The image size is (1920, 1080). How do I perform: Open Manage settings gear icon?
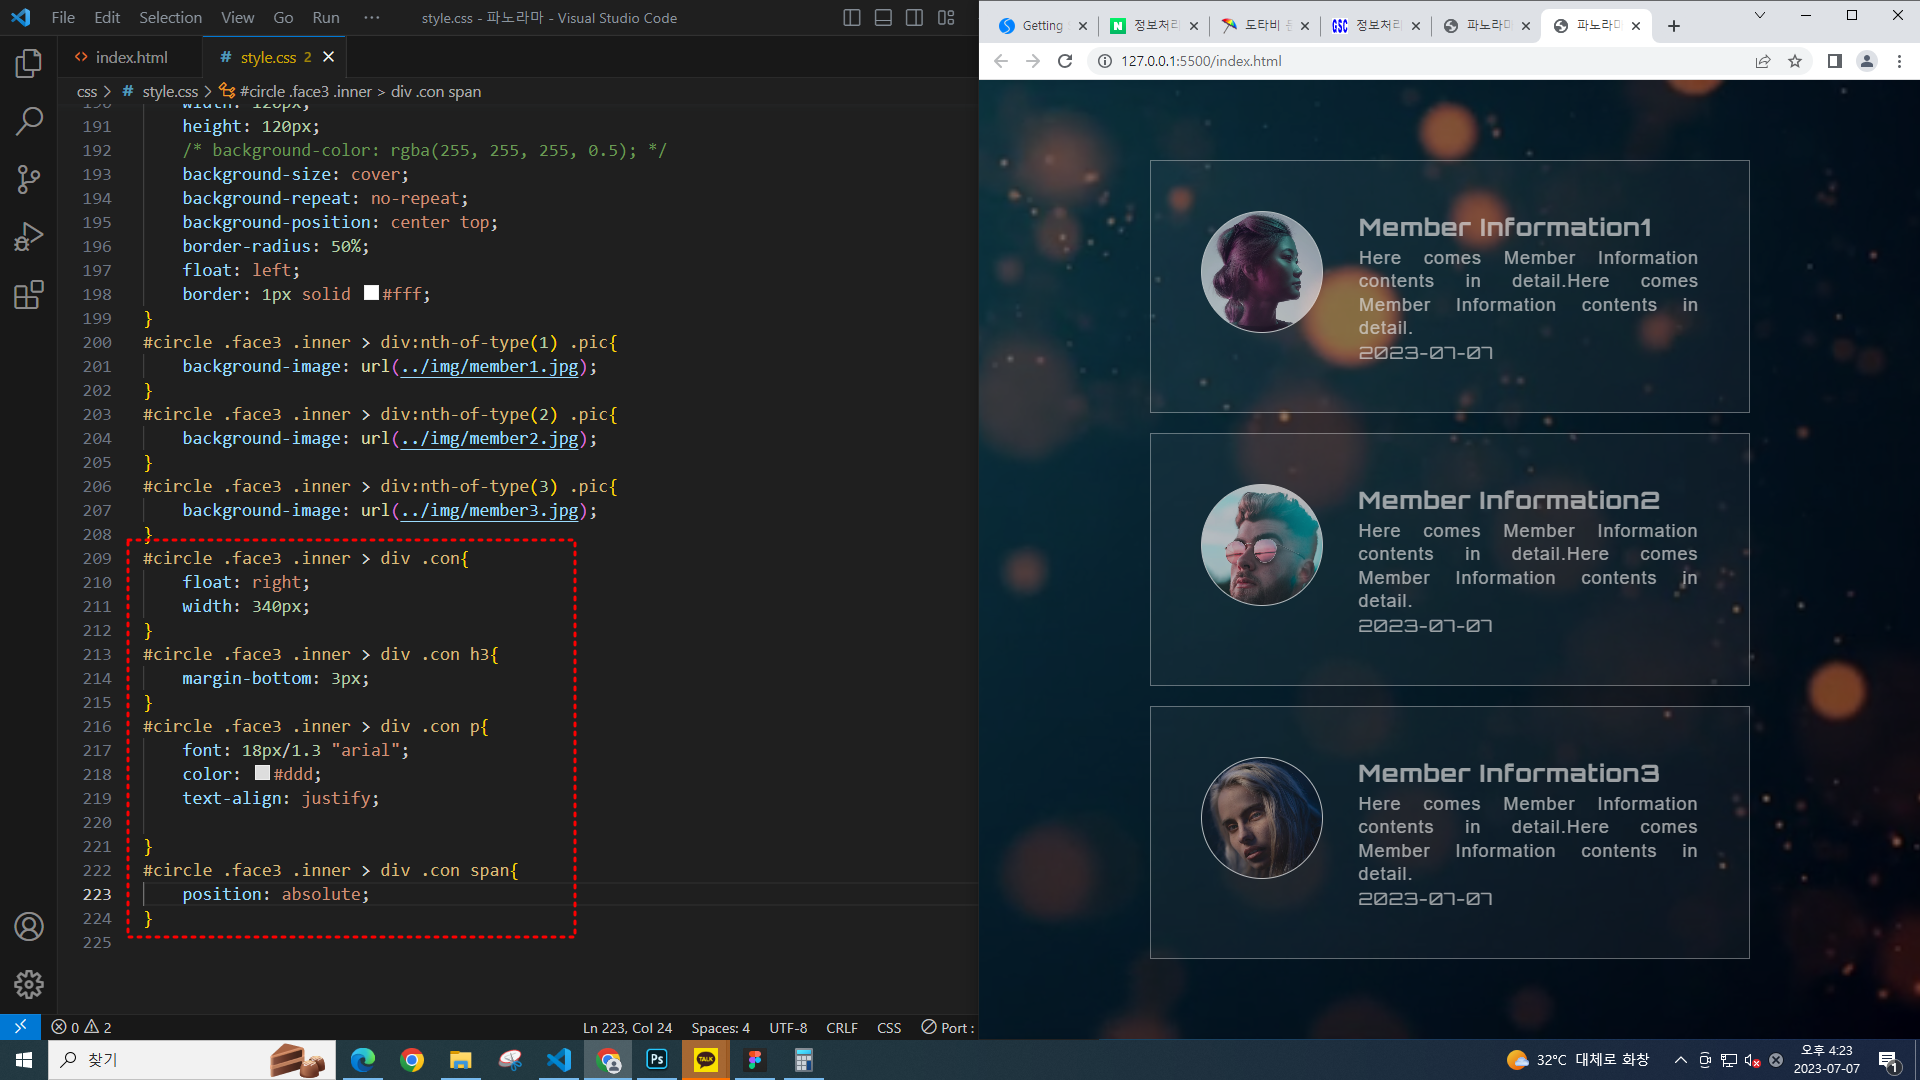click(29, 984)
